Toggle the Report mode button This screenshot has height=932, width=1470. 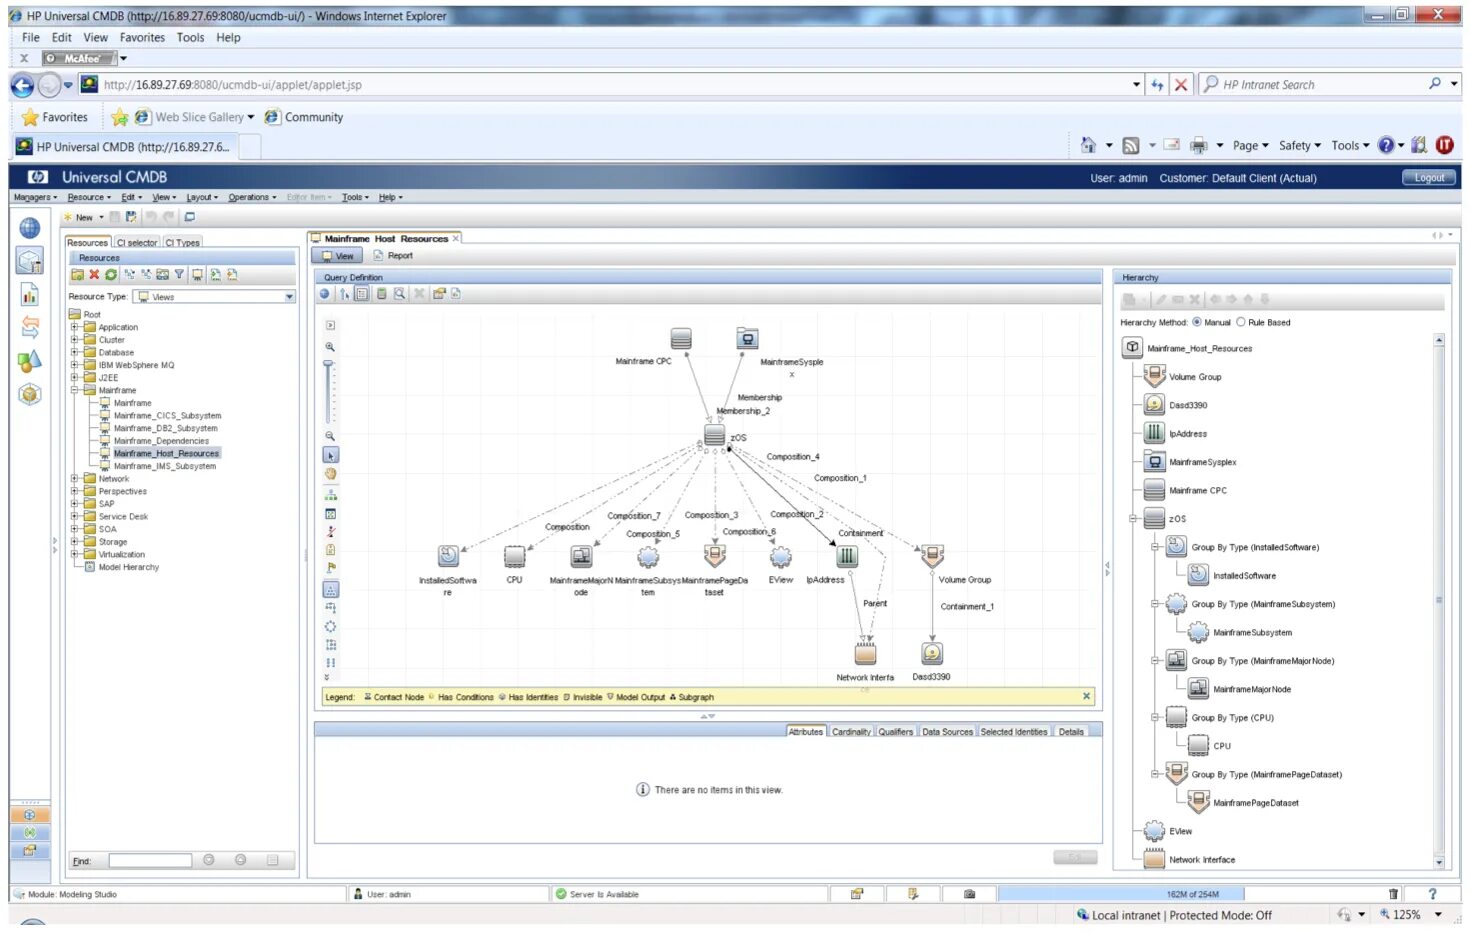click(393, 256)
